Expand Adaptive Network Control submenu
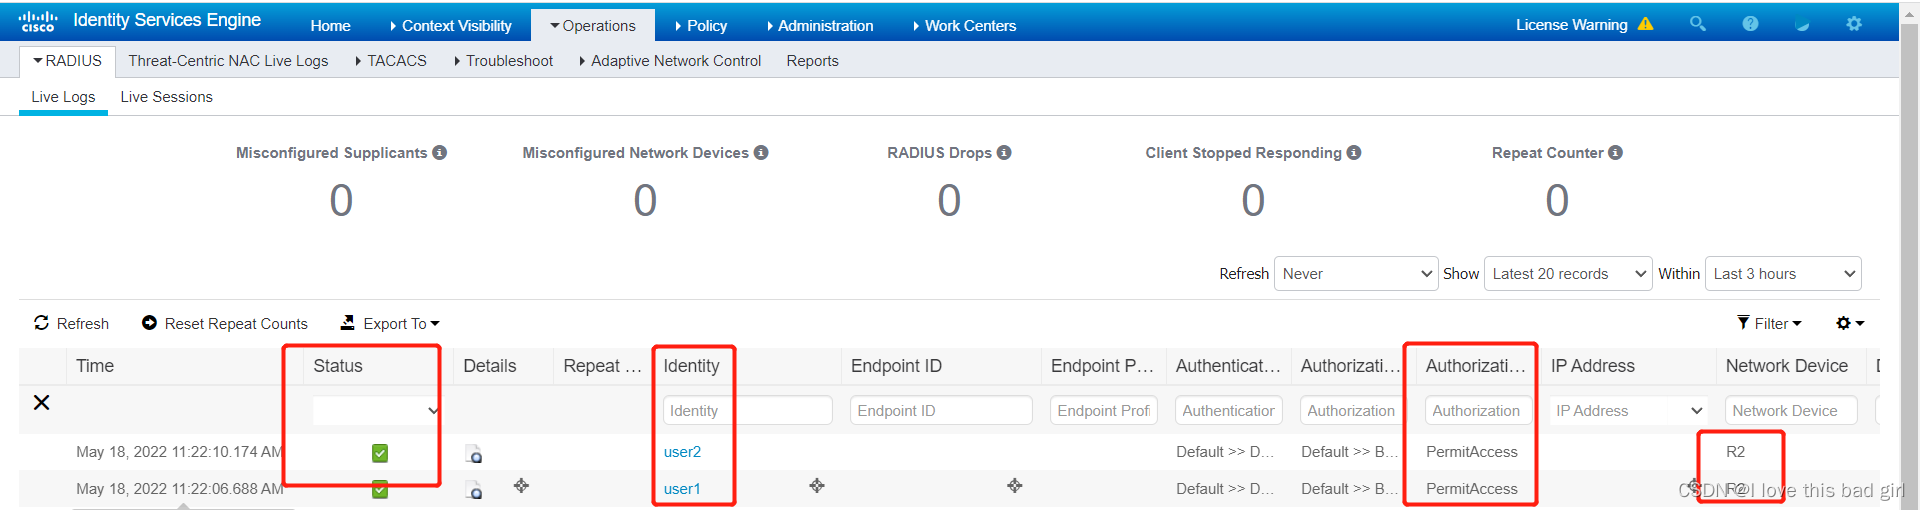This screenshot has height=510, width=1920. point(670,61)
